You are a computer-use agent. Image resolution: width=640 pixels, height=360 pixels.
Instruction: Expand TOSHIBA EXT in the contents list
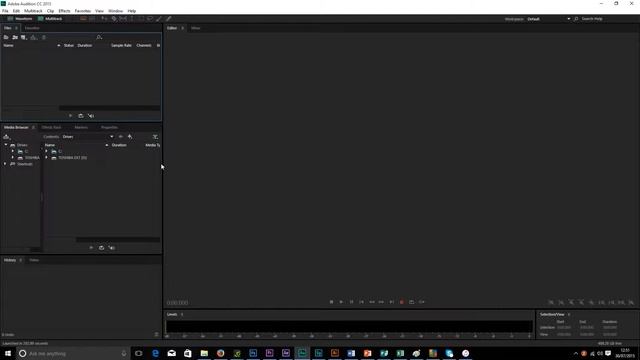coord(46,158)
